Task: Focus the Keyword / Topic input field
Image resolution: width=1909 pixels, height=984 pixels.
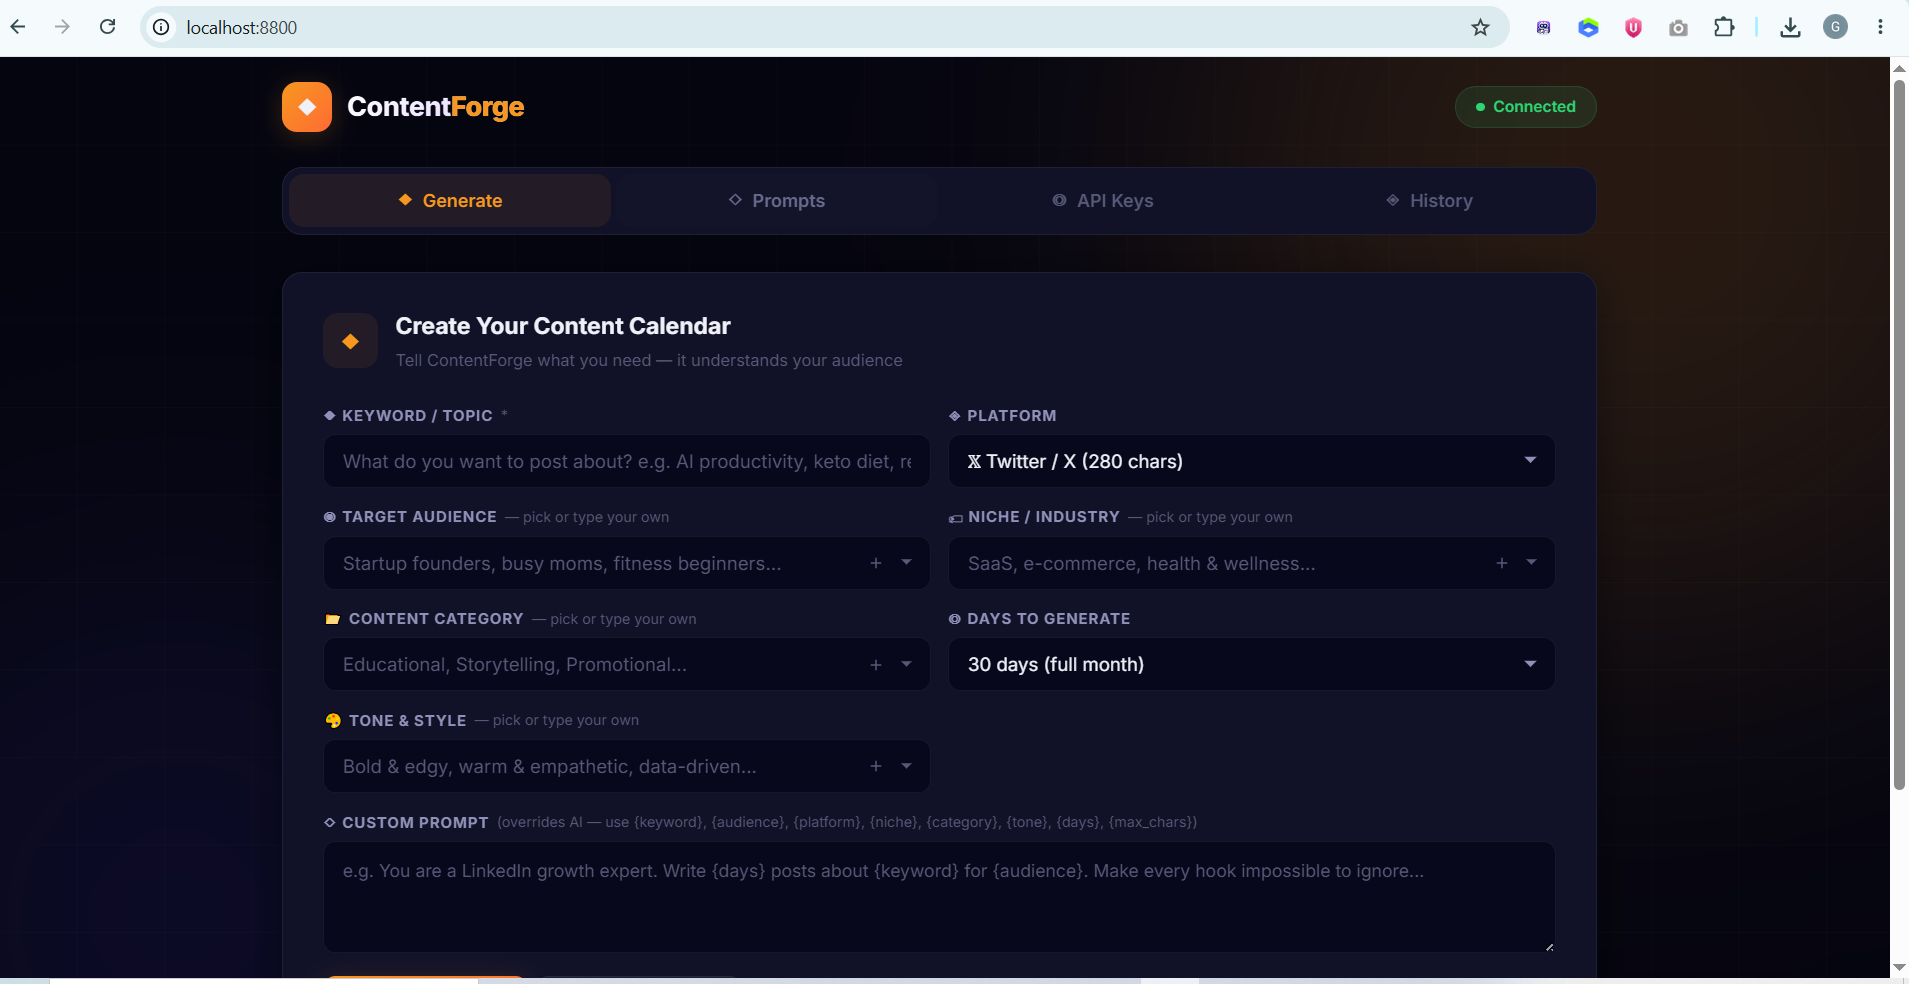Action: [x=627, y=461]
